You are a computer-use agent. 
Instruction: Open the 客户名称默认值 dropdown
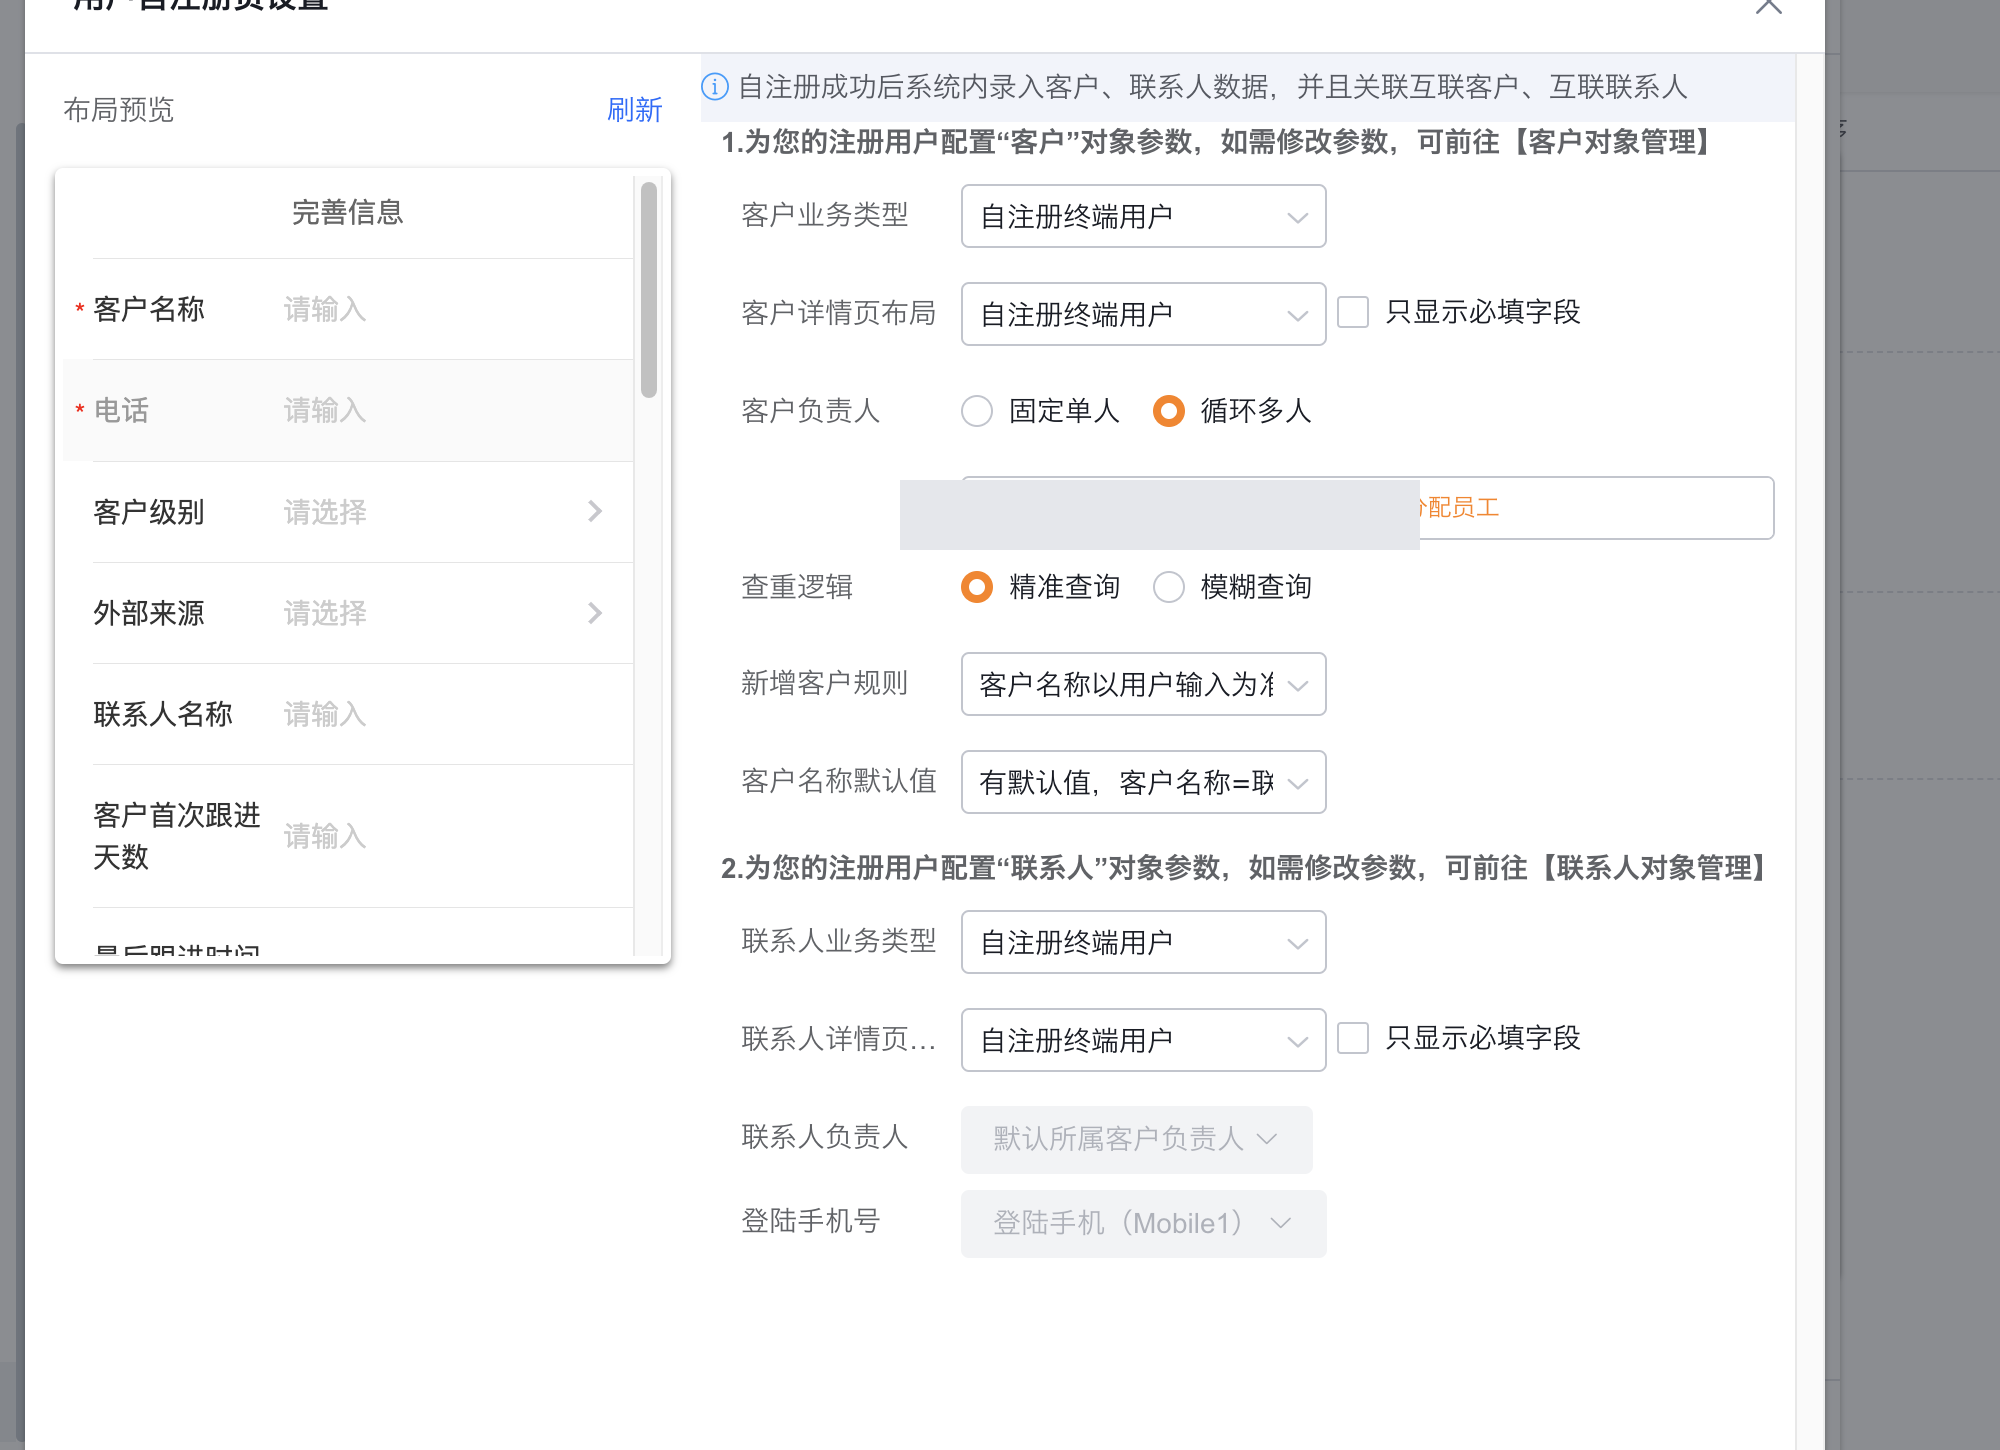[x=1143, y=782]
